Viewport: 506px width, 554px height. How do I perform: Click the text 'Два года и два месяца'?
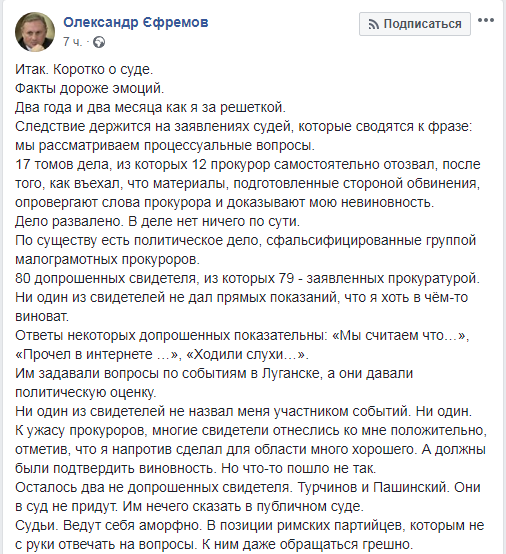coord(84,107)
